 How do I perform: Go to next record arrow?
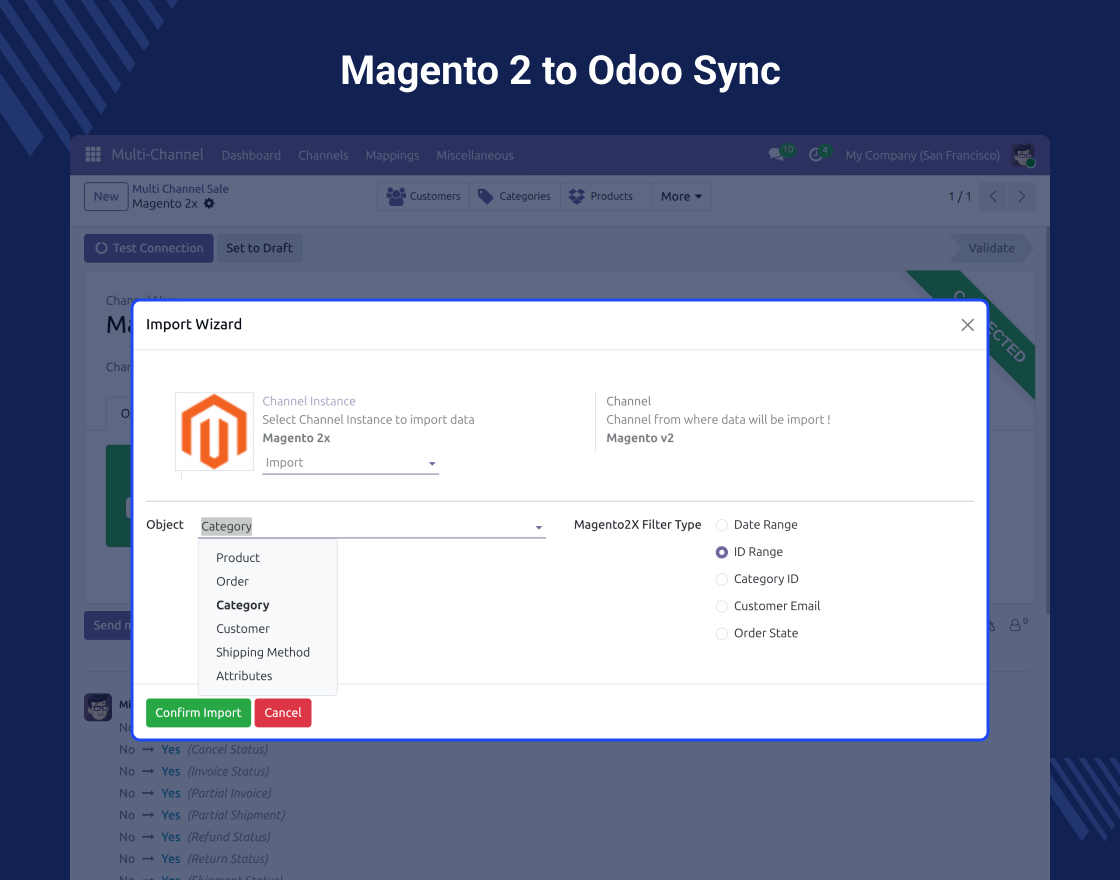pos(1021,196)
